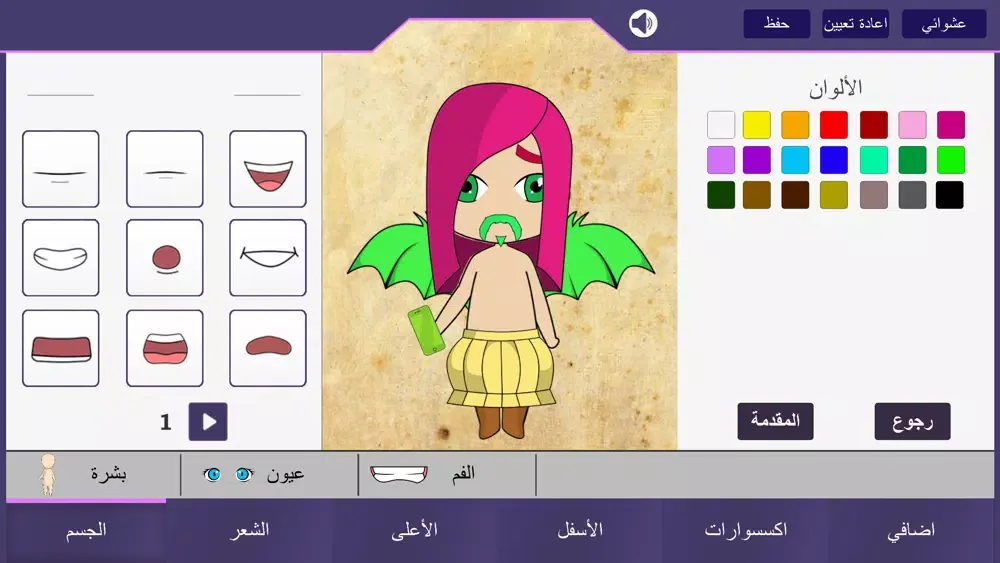Pick the wide curved smile mouth
This screenshot has width=1000, height=563.
tap(268, 258)
